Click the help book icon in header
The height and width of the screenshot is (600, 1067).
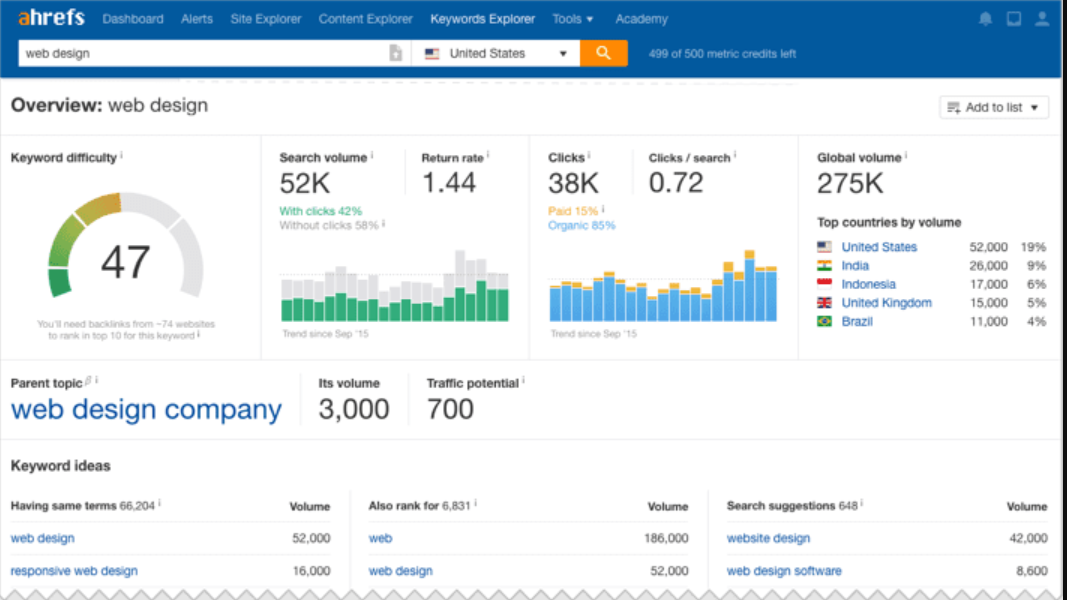click(1014, 19)
